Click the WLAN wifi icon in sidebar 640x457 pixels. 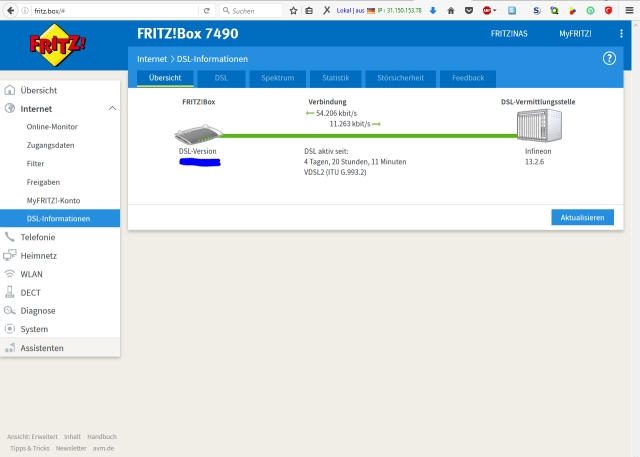click(9, 274)
